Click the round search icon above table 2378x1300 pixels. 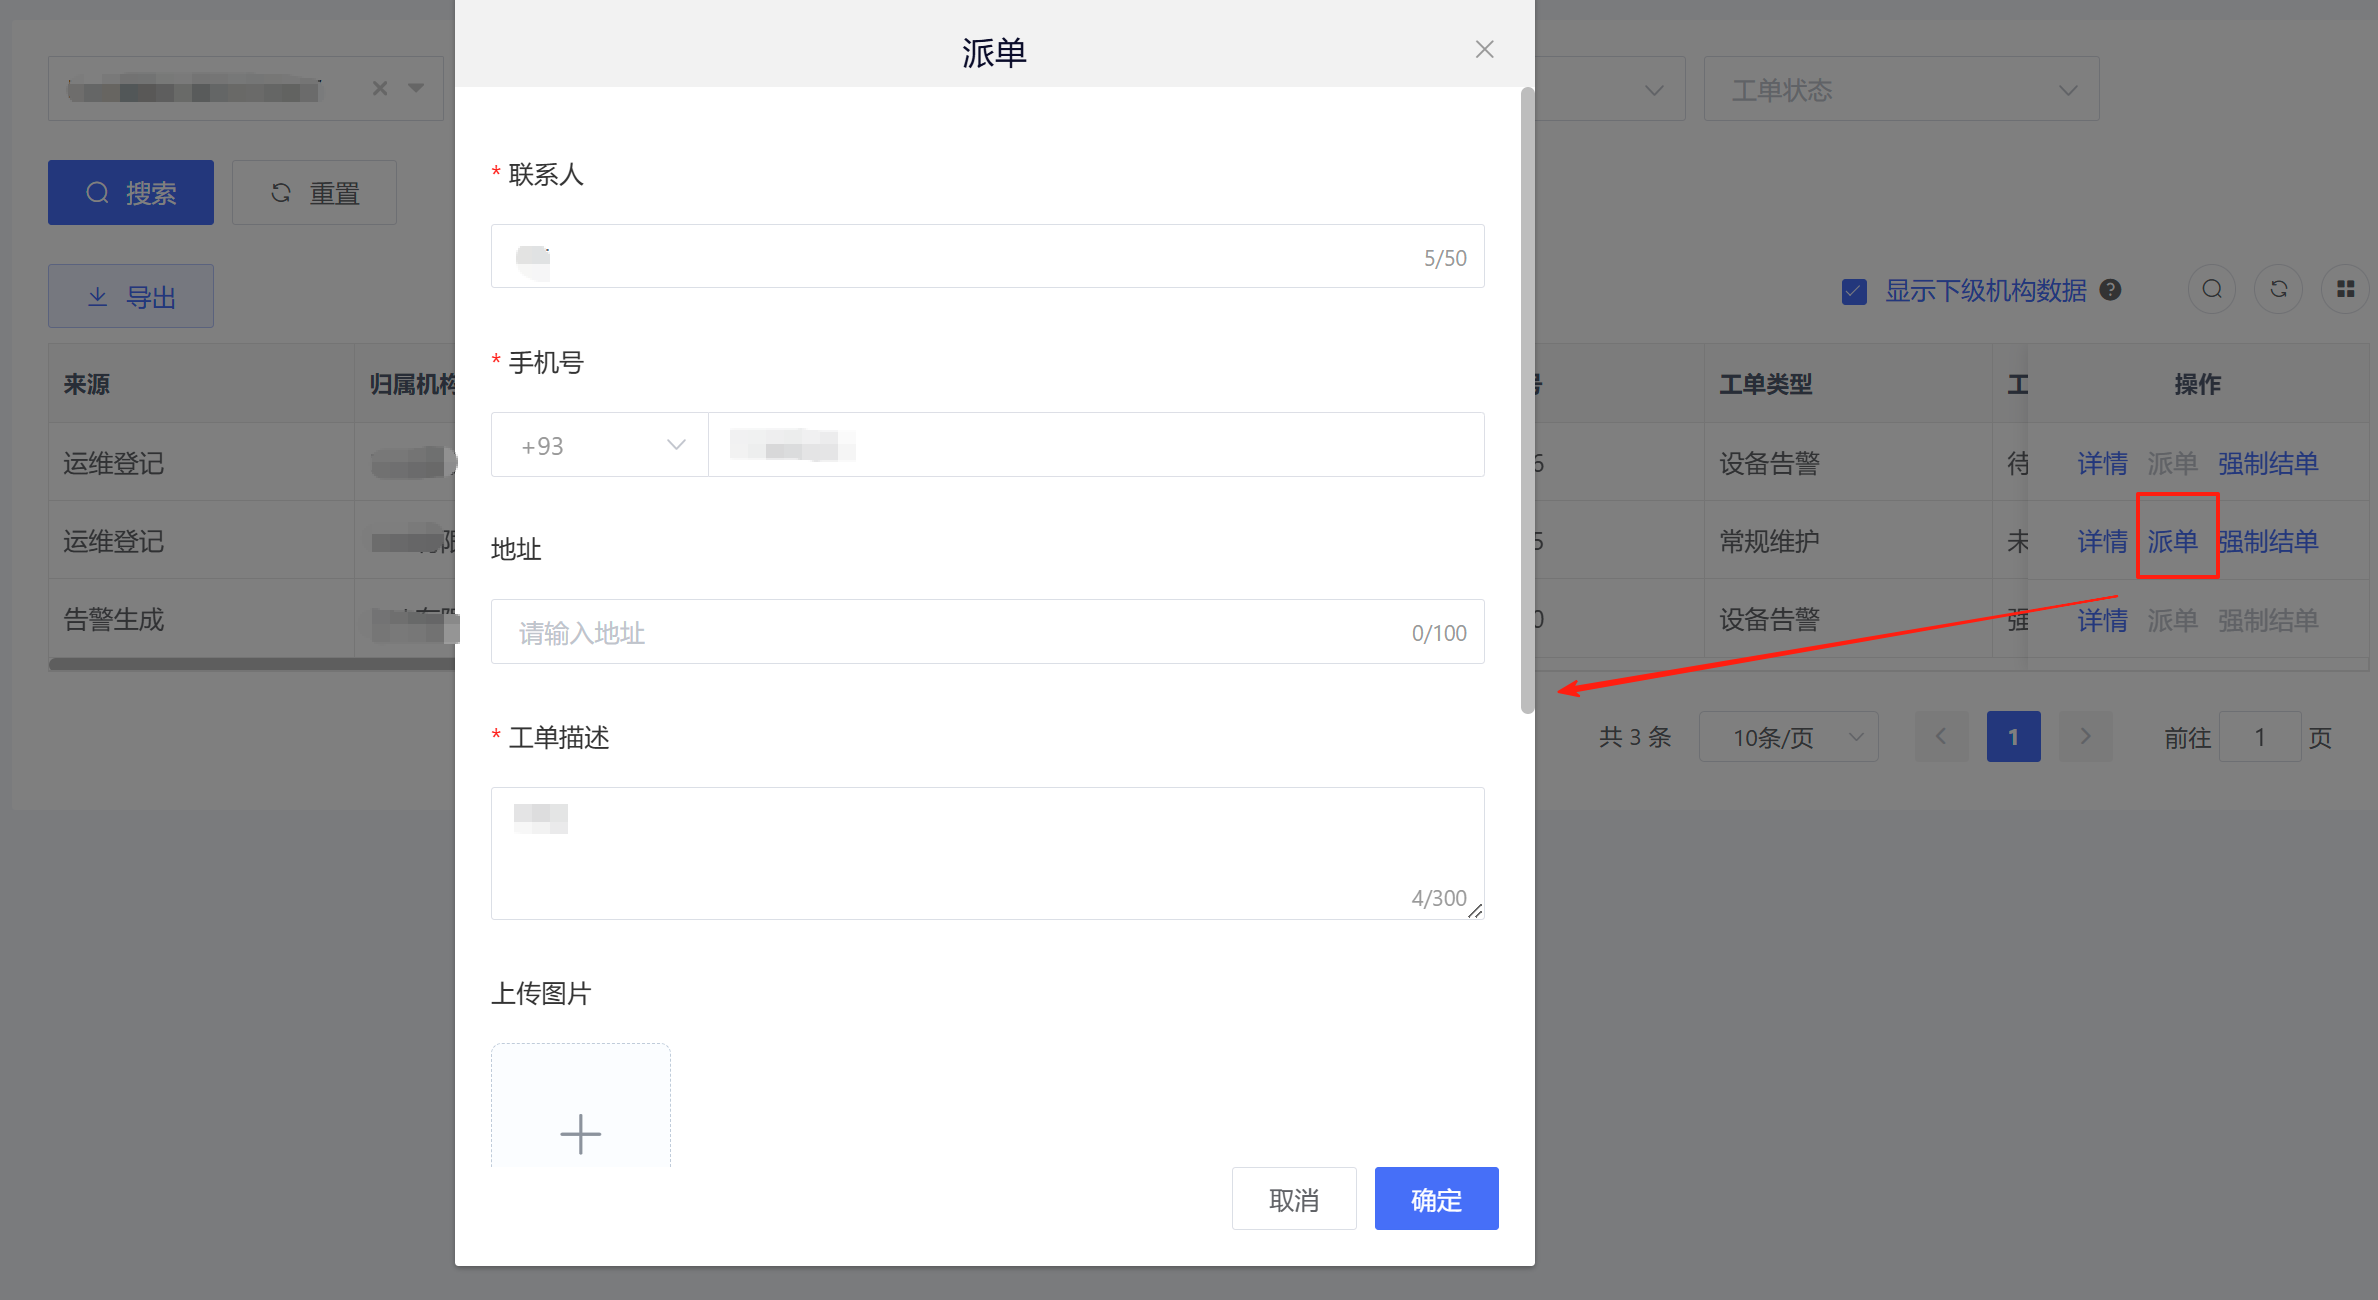(2212, 290)
